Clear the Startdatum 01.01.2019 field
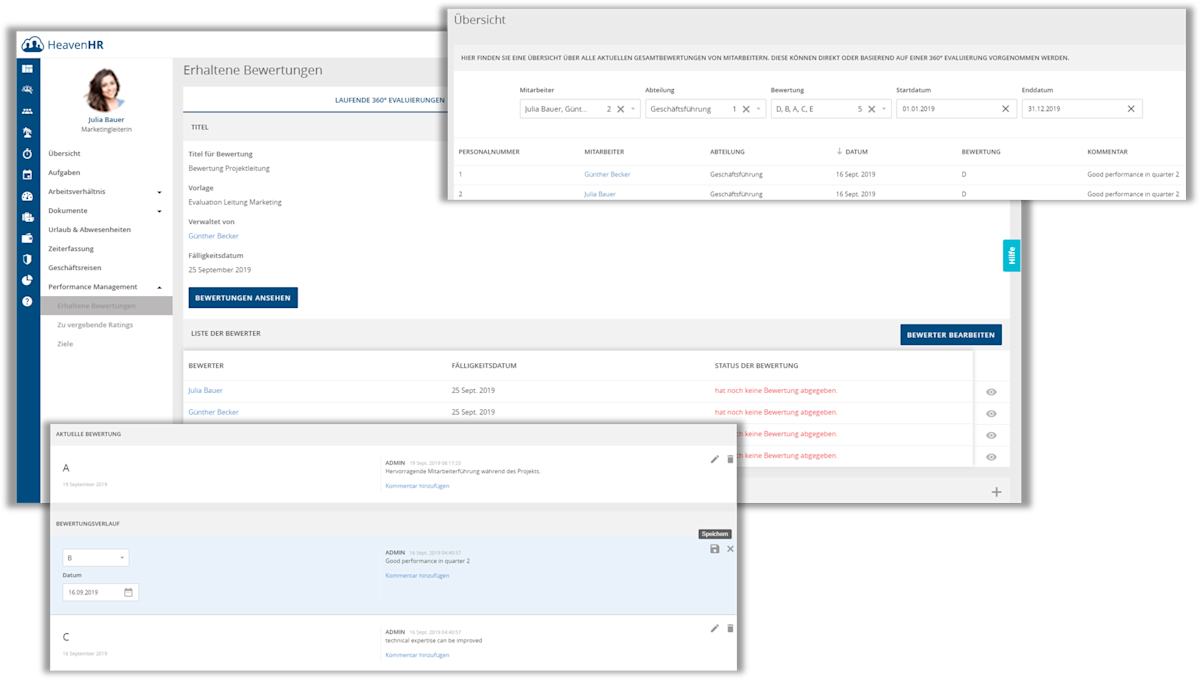Image resolution: width=1200 pixels, height=680 pixels. point(1005,109)
